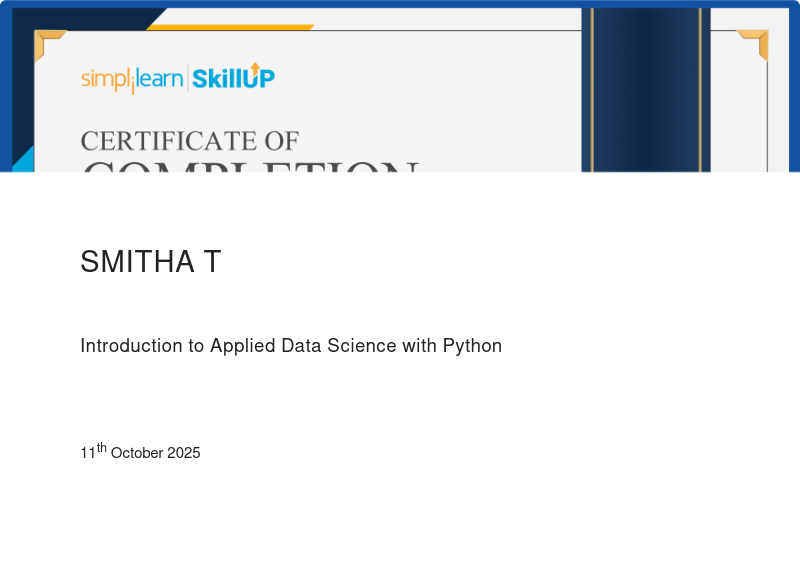Click the gold top-right corner ornament
The image size is (800, 565).
click(x=755, y=42)
